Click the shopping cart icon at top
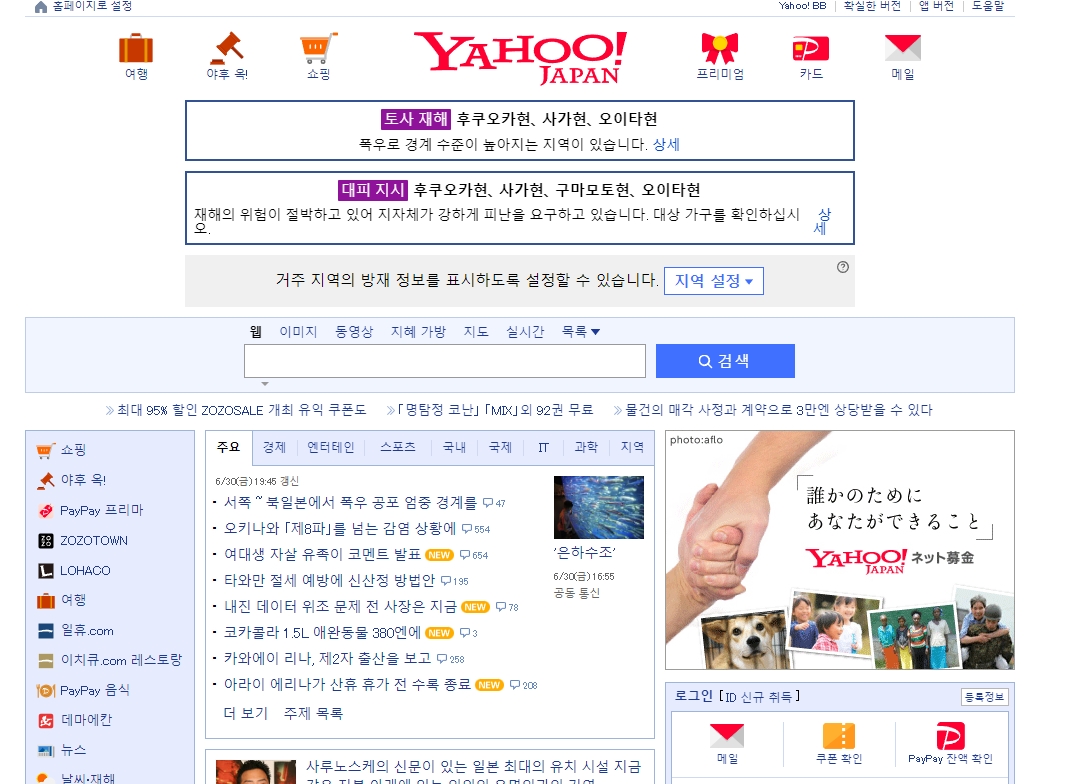Viewport: 1066px width, 784px height. point(317,48)
